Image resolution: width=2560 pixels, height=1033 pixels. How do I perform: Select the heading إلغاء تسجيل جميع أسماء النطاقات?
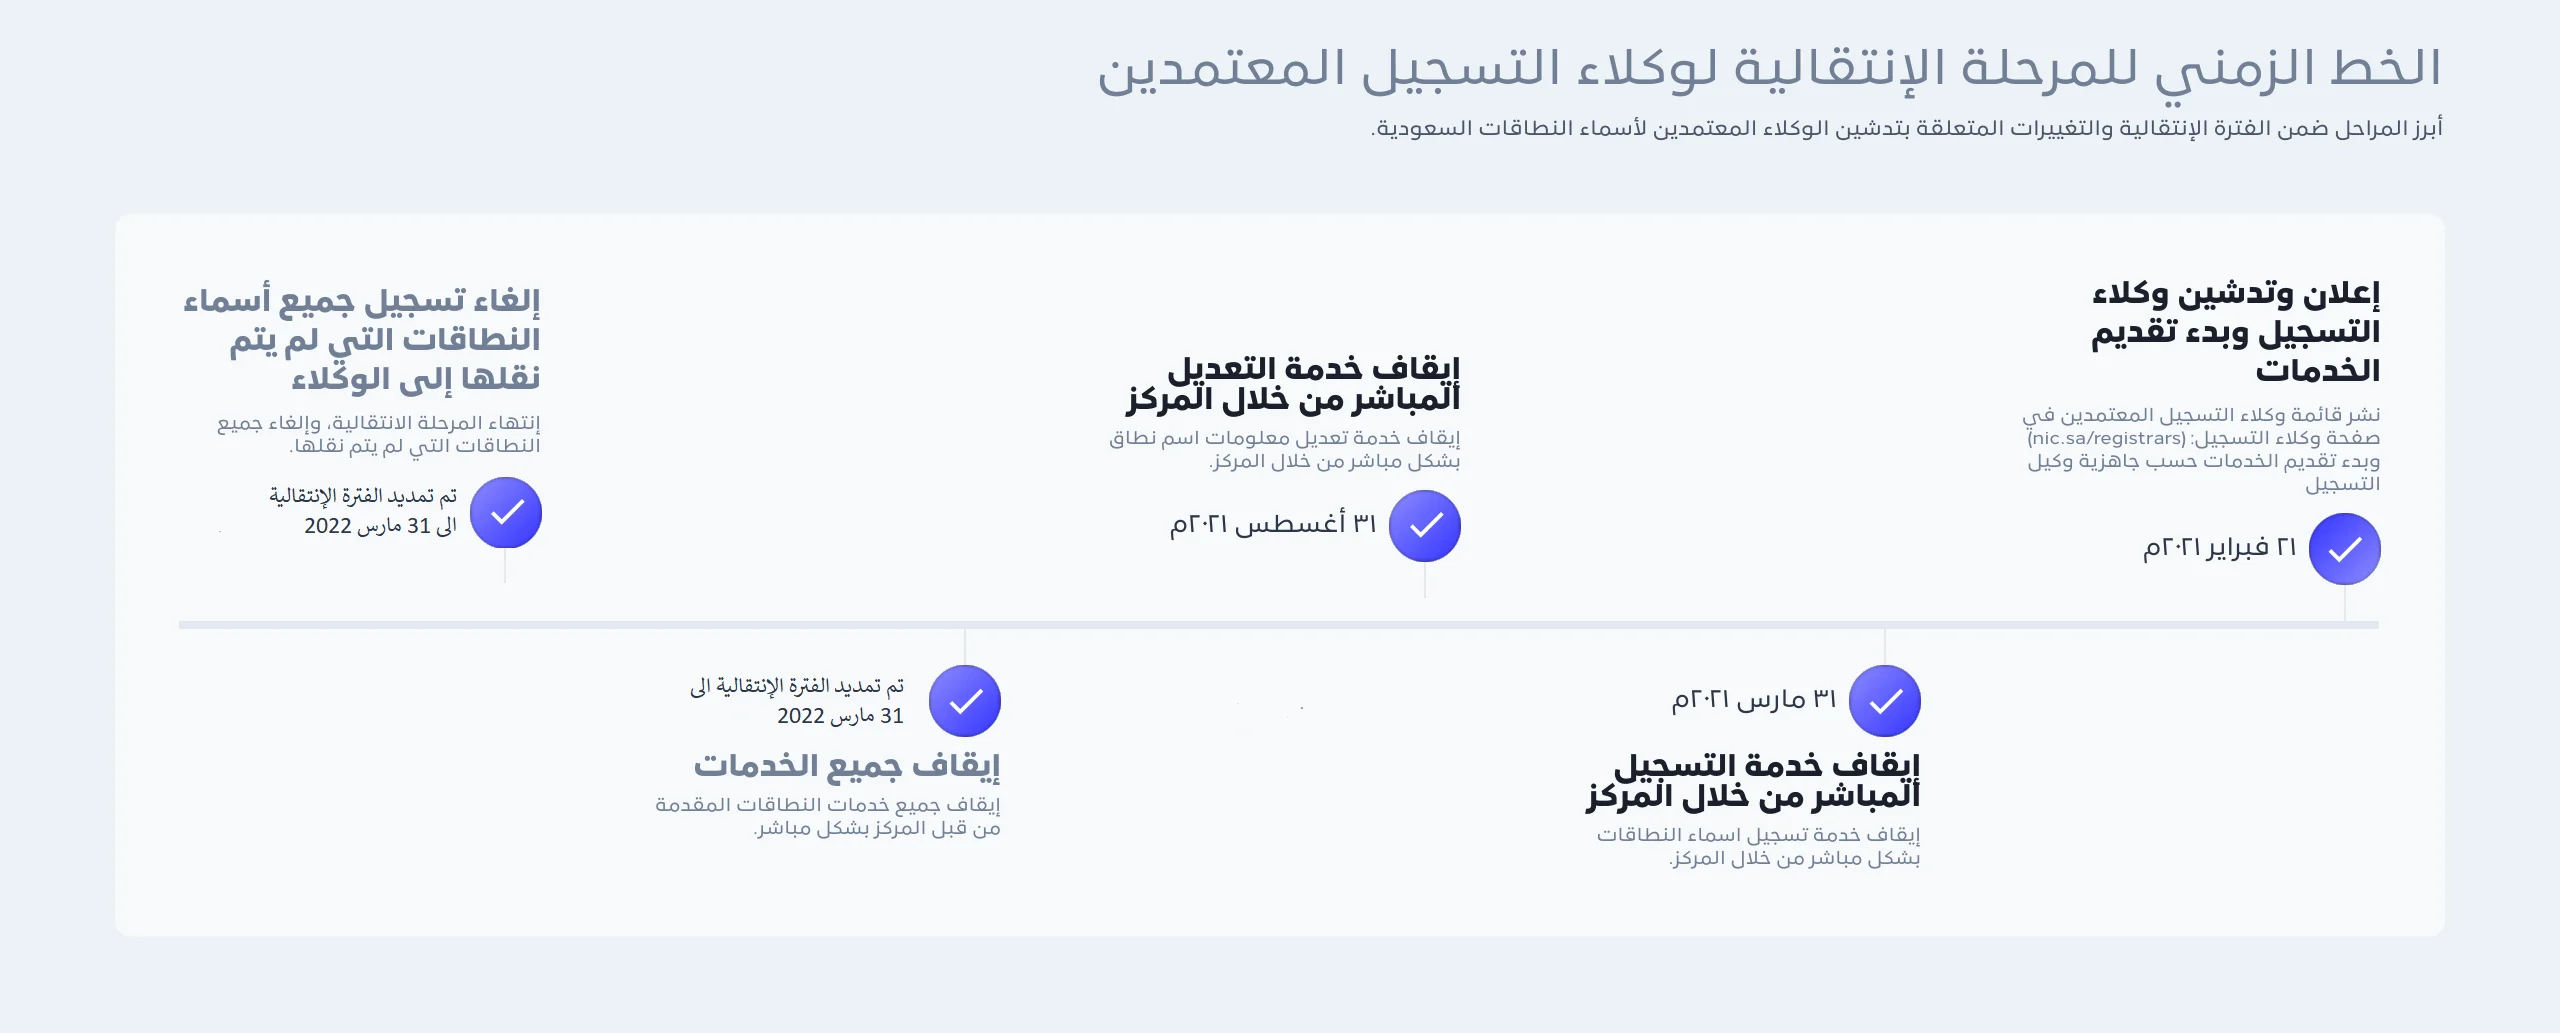361,338
